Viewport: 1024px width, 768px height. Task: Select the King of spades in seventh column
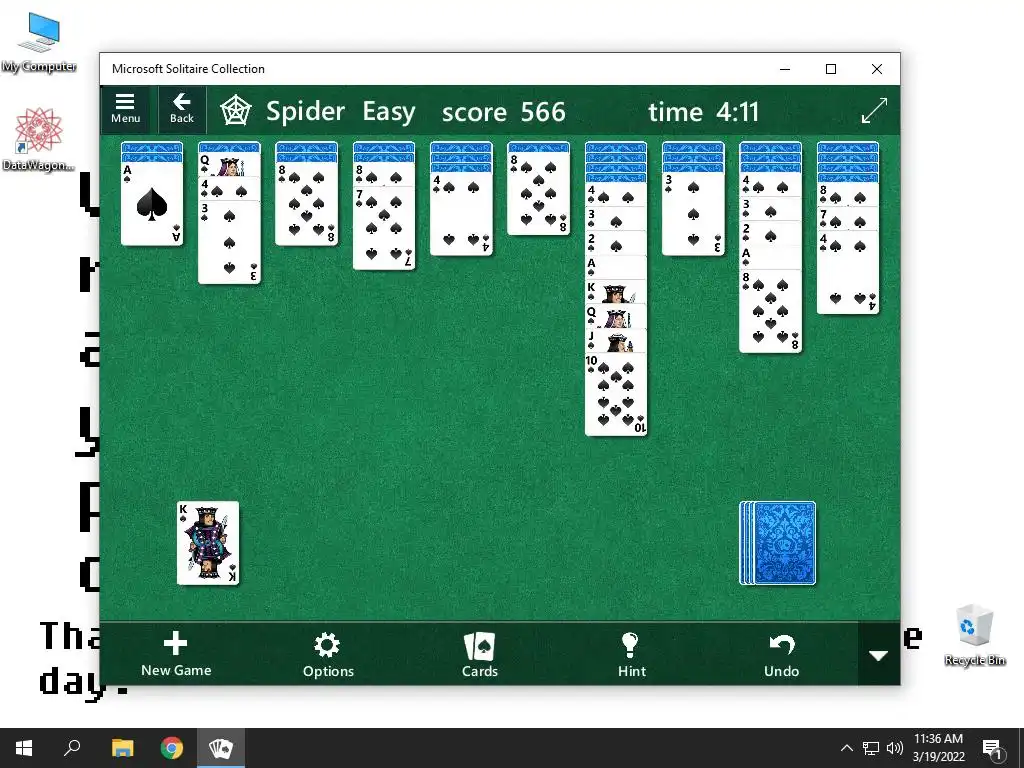pyautogui.click(x=616, y=292)
